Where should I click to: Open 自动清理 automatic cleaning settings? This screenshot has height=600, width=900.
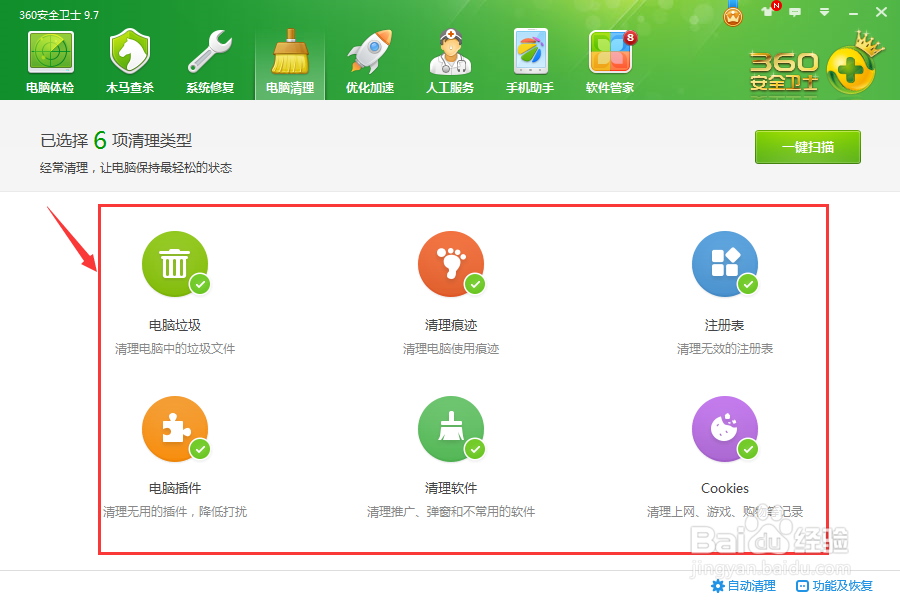[x=751, y=585]
